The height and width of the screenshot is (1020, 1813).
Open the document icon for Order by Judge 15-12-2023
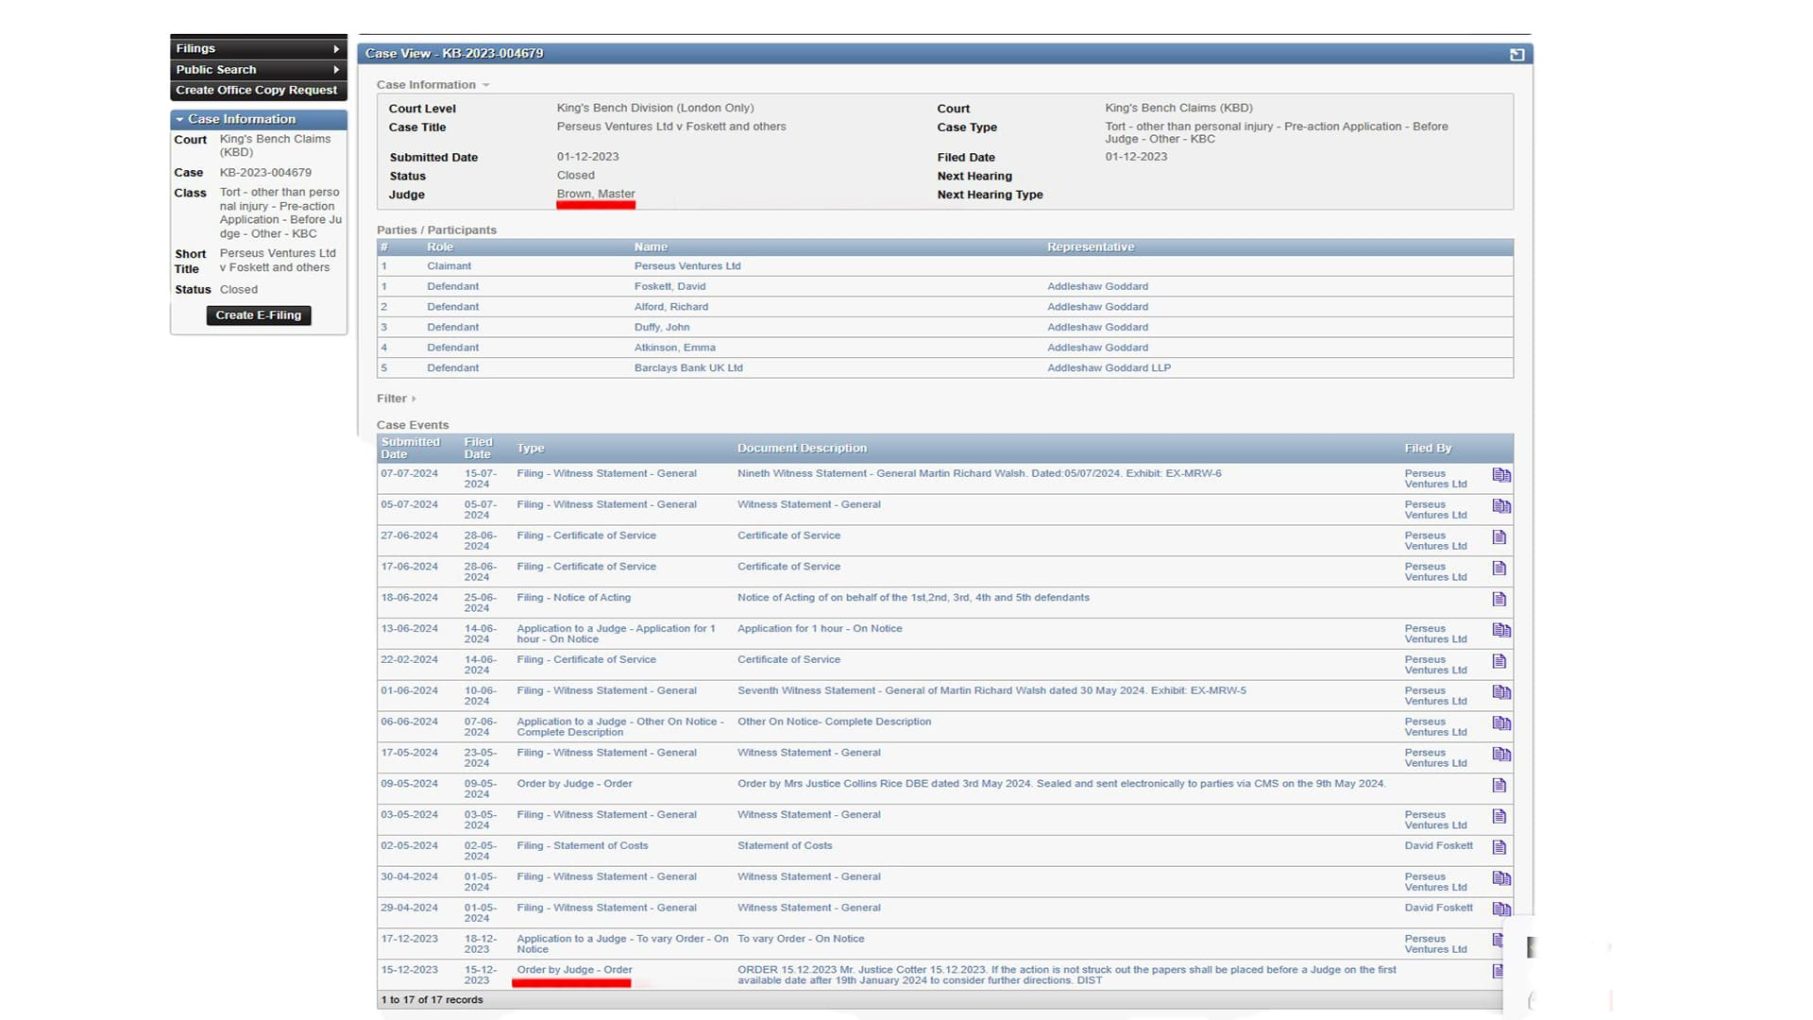click(x=1500, y=971)
